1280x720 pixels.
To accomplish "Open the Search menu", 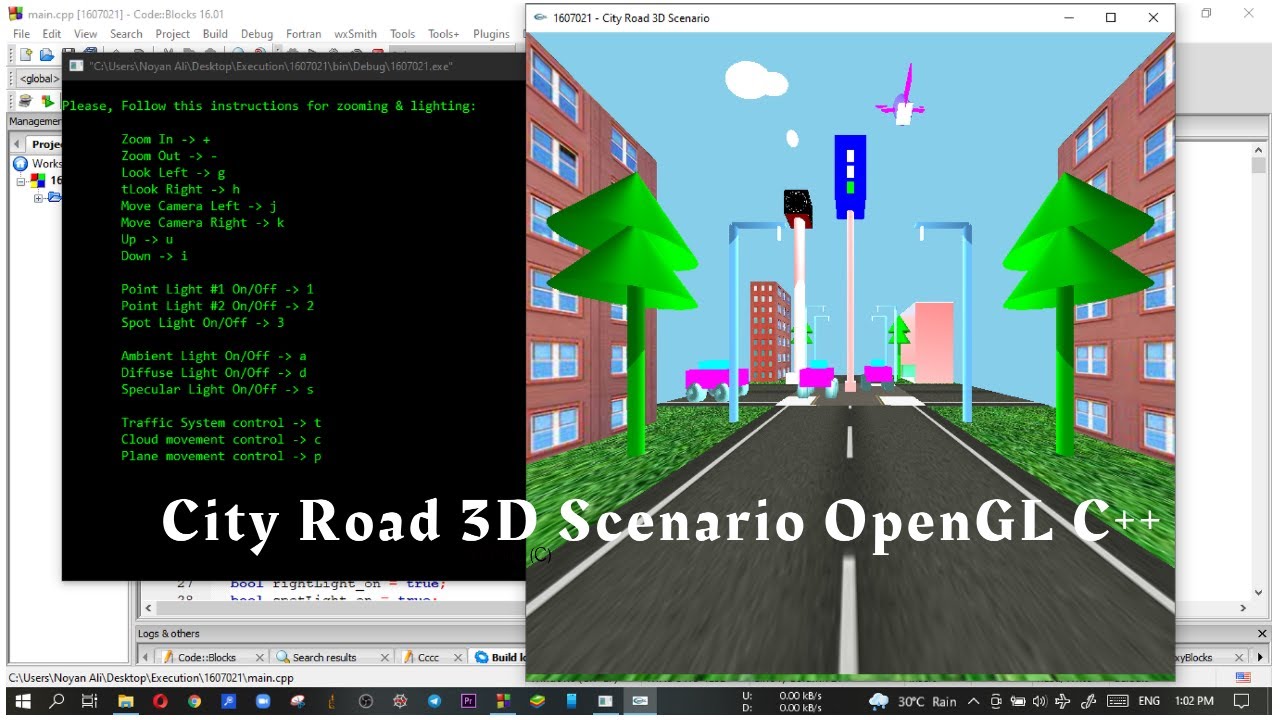I will 126,34.
